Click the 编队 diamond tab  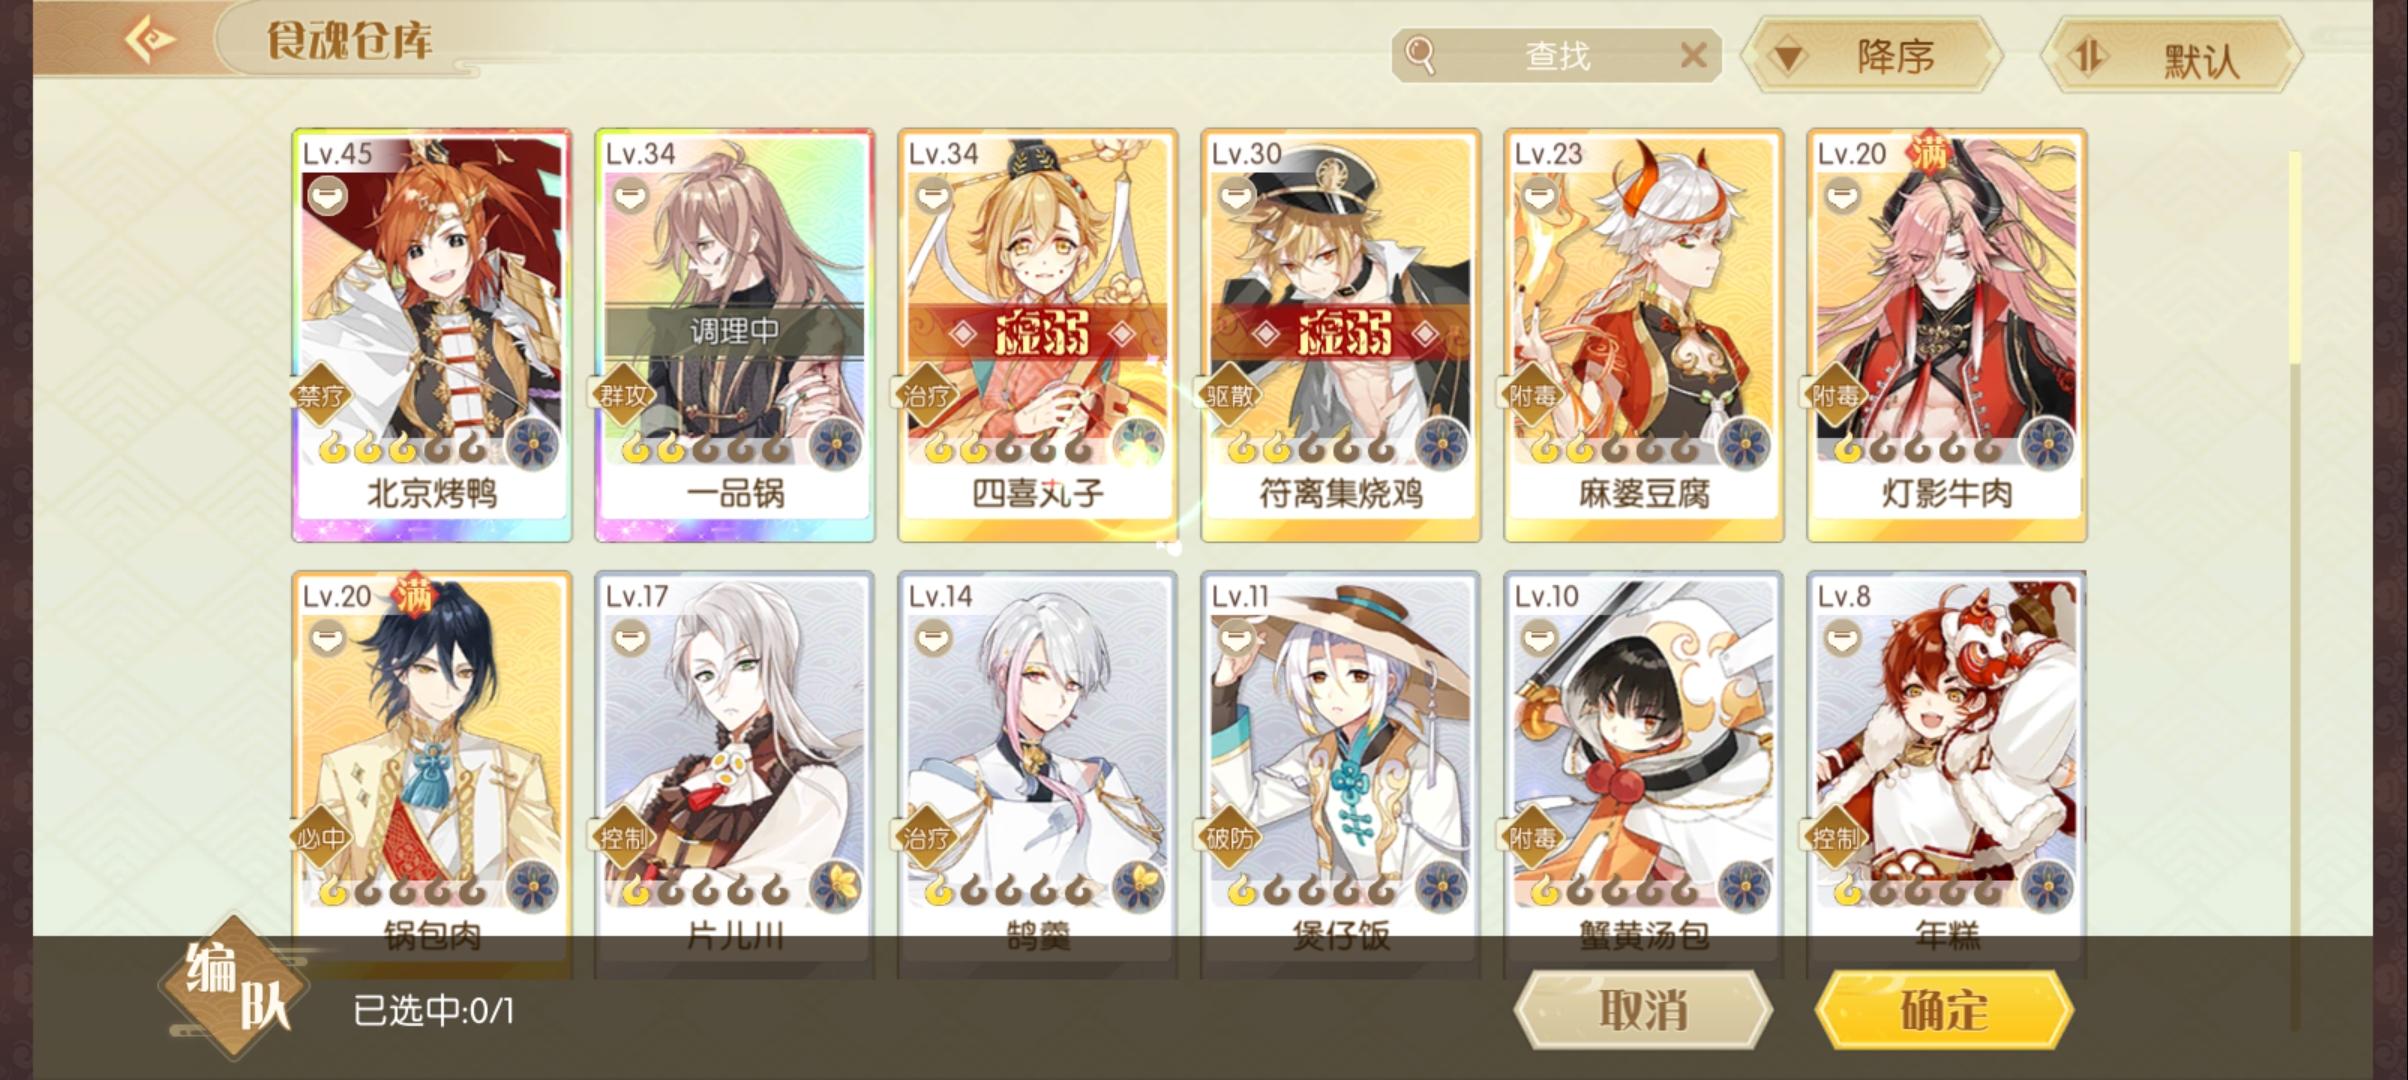pos(234,987)
